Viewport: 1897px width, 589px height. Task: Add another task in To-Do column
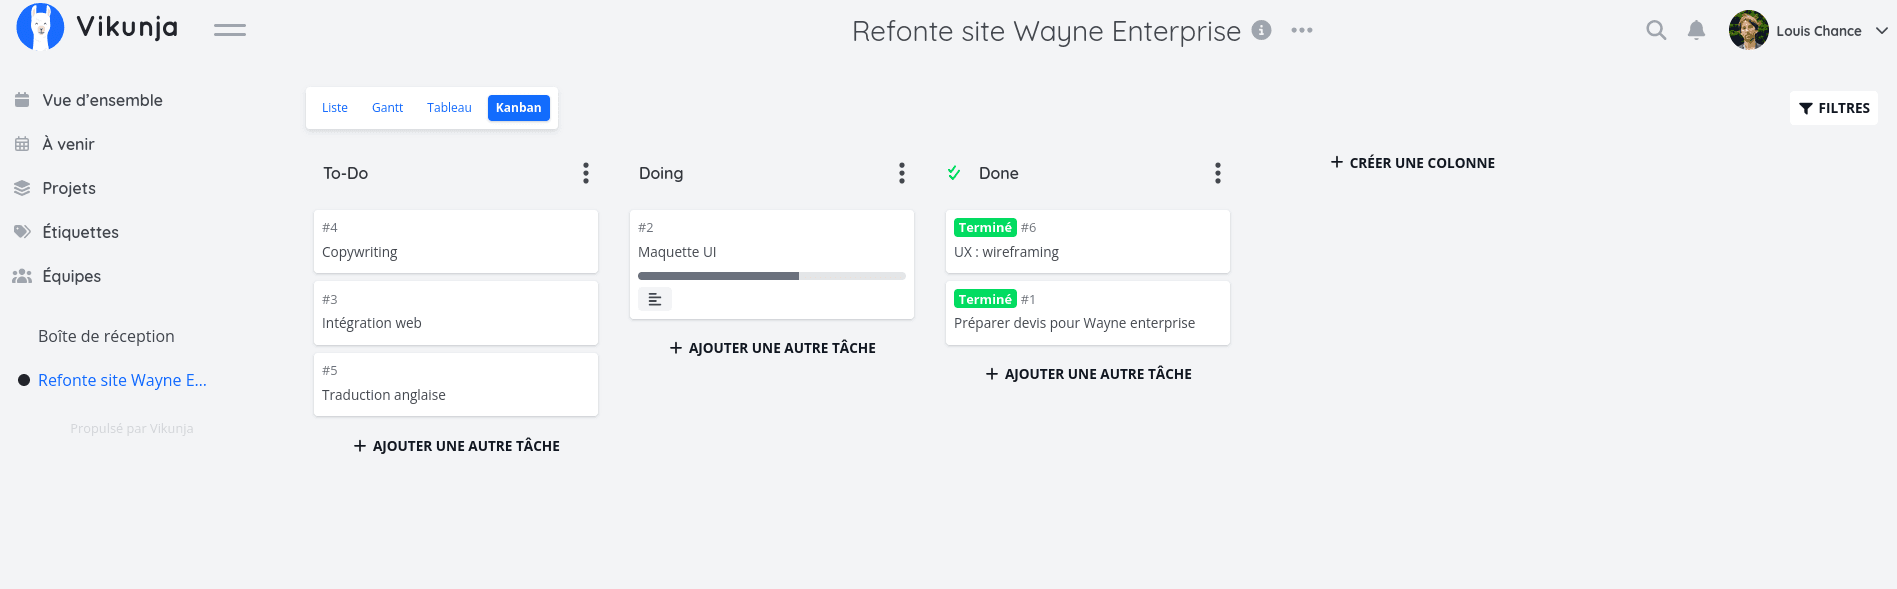(457, 446)
